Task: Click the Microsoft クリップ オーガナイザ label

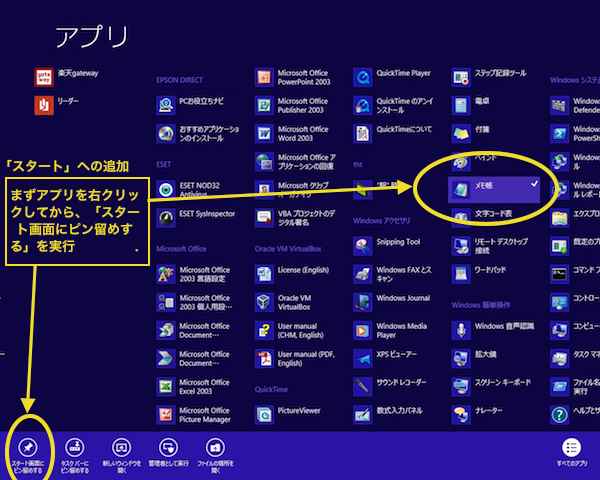Action: click(303, 190)
